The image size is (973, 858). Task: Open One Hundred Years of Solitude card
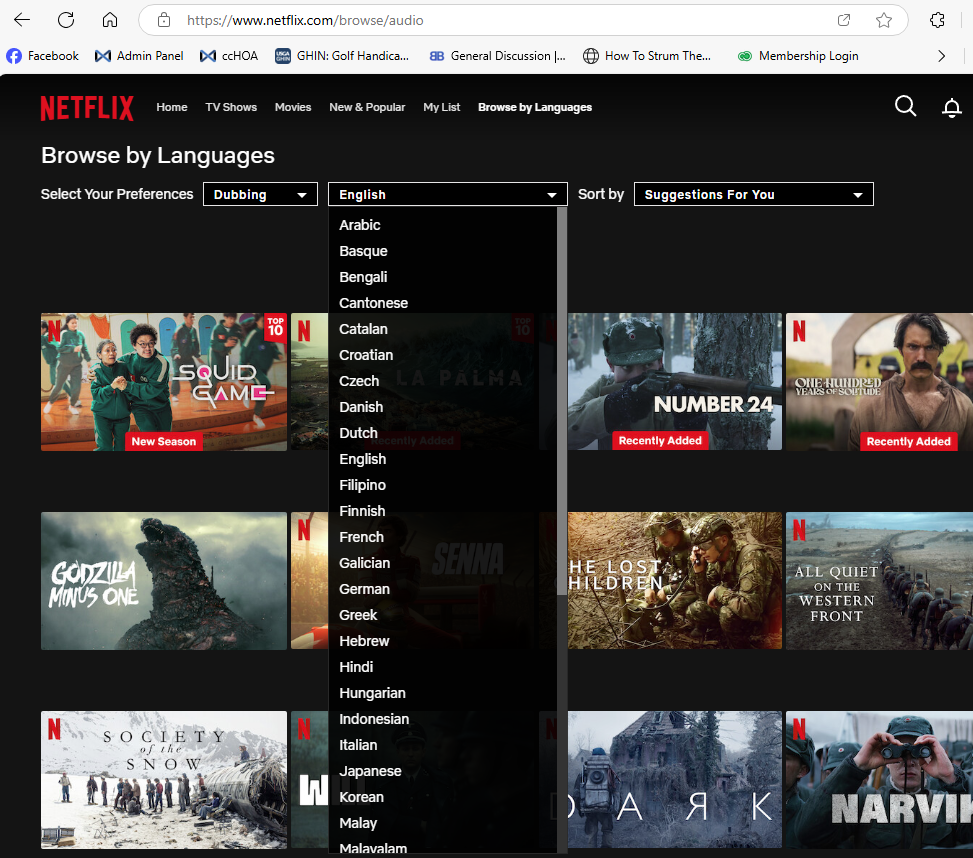click(879, 382)
